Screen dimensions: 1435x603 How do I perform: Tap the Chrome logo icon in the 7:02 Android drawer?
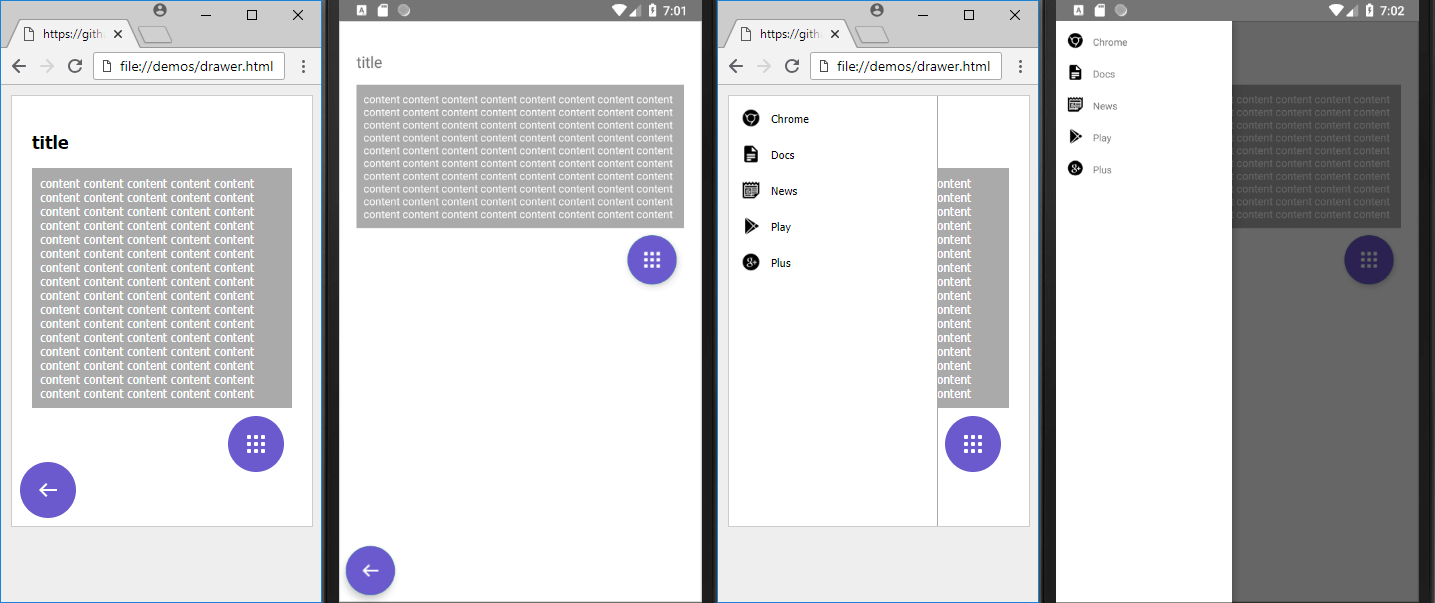(1075, 41)
